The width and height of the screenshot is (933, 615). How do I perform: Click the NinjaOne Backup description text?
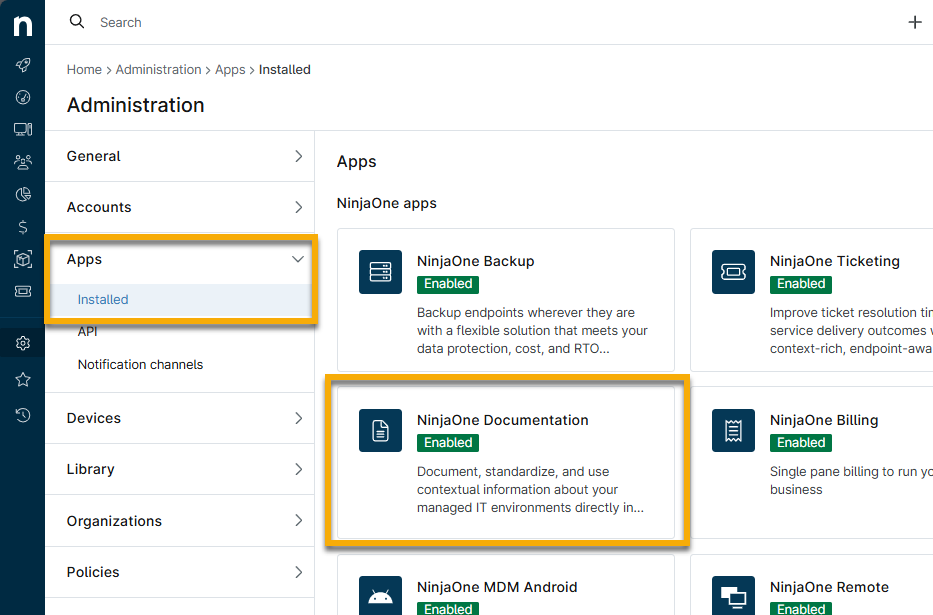point(532,331)
